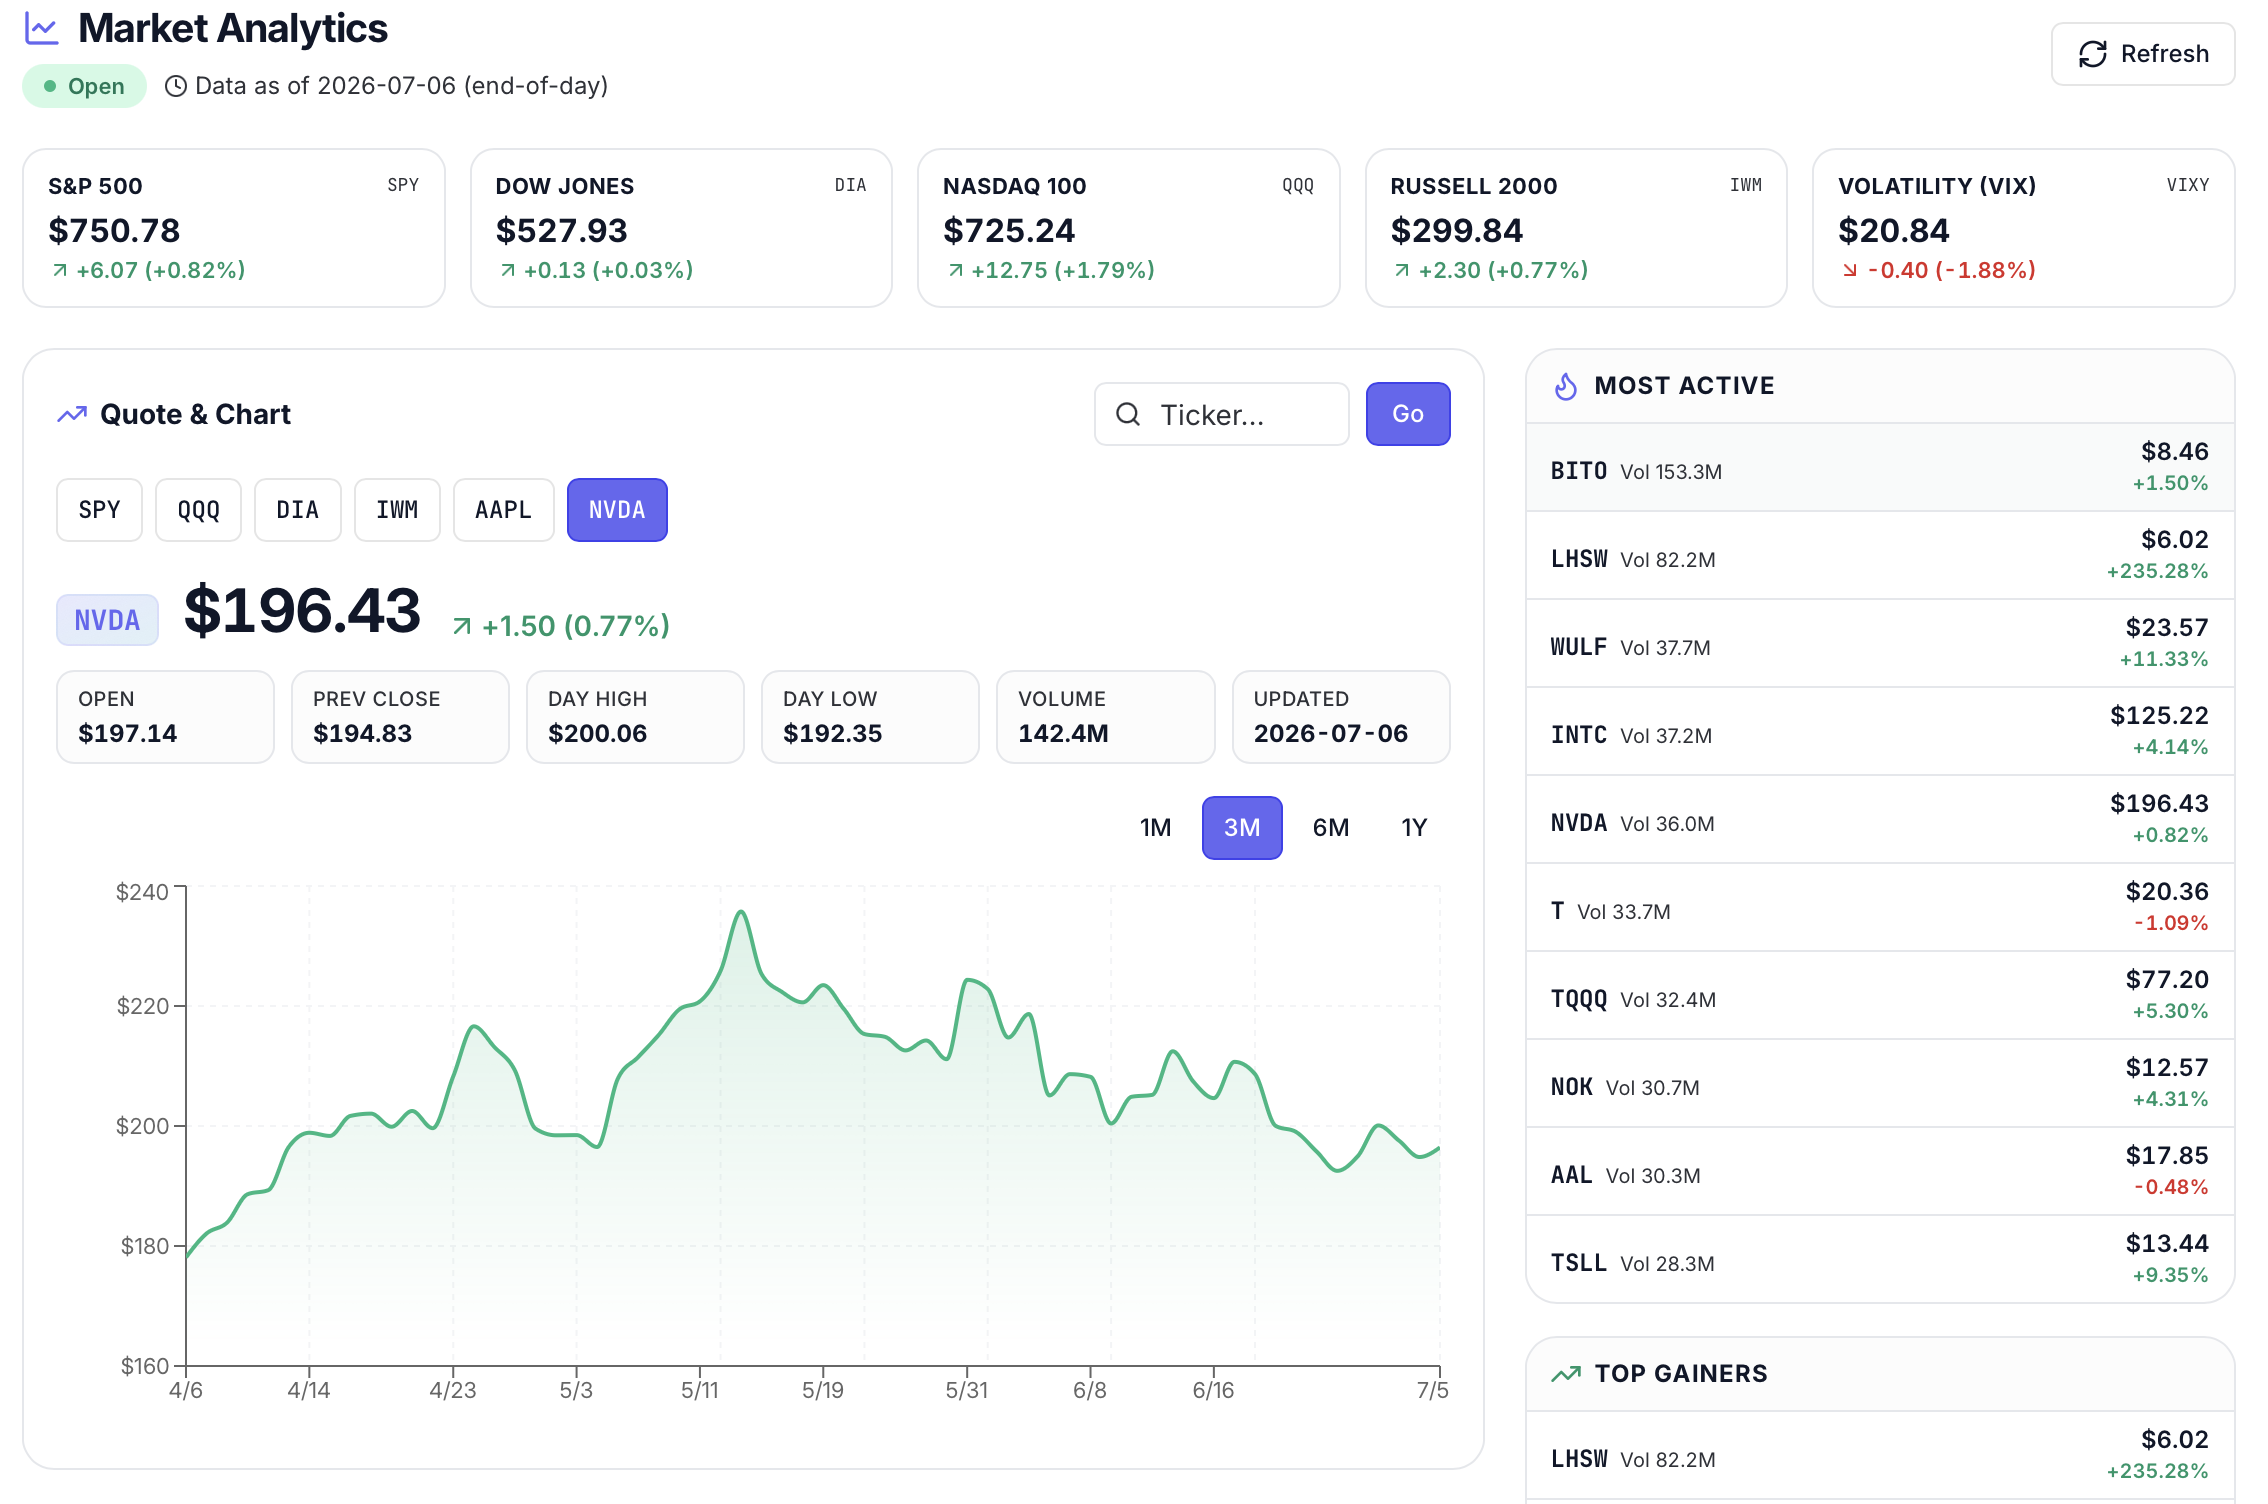The height and width of the screenshot is (1504, 2268).
Task: Select the AAPL ticker chip
Action: pos(503,510)
